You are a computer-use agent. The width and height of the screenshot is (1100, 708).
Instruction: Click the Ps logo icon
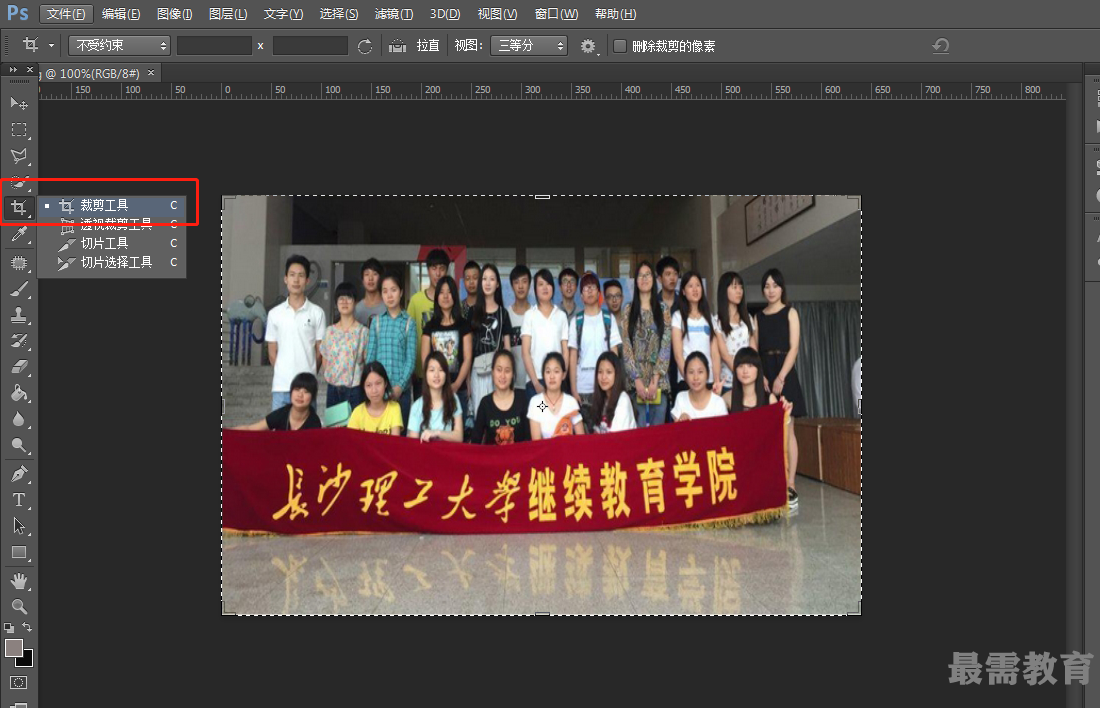click(x=18, y=13)
